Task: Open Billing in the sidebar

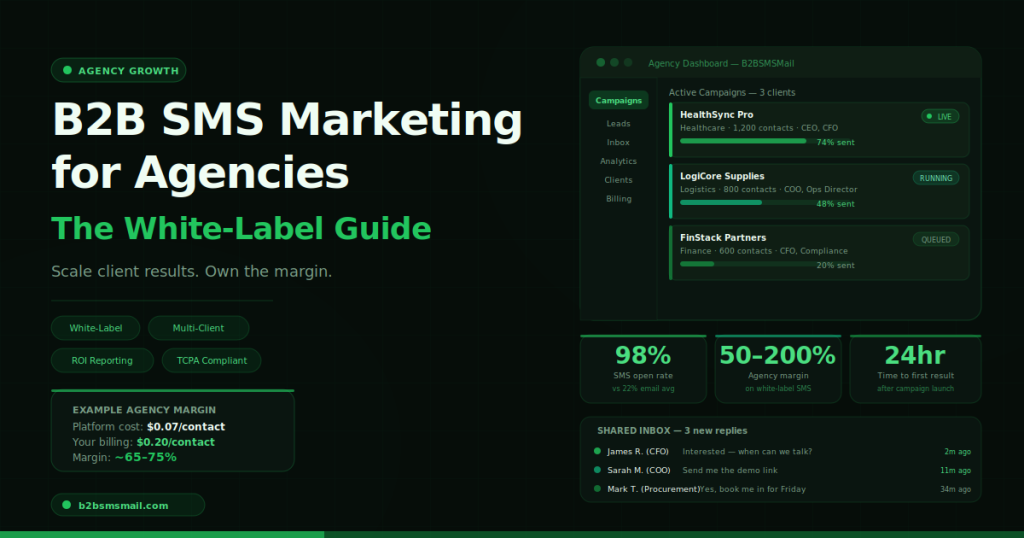Action: click(x=618, y=199)
